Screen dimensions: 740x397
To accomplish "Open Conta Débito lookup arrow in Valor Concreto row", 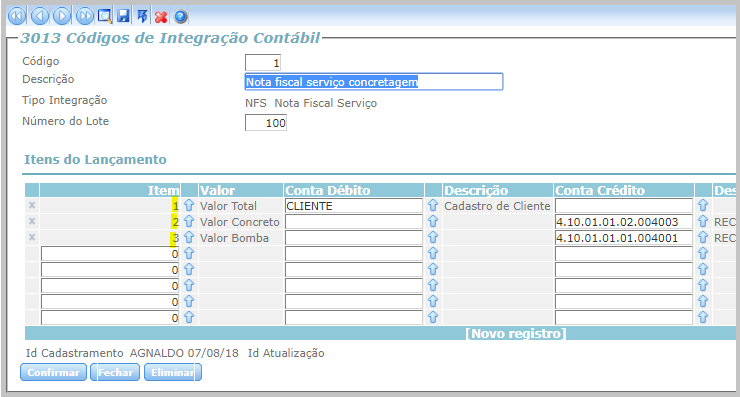I will coord(433,221).
